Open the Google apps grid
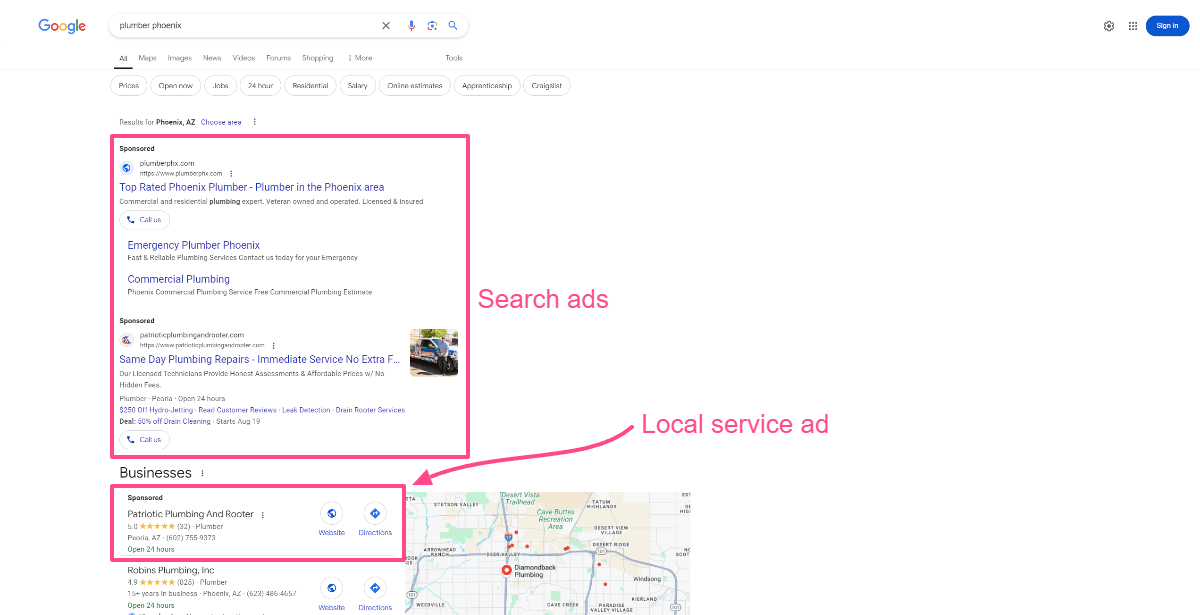The width and height of the screenshot is (1200, 615). click(x=1133, y=26)
